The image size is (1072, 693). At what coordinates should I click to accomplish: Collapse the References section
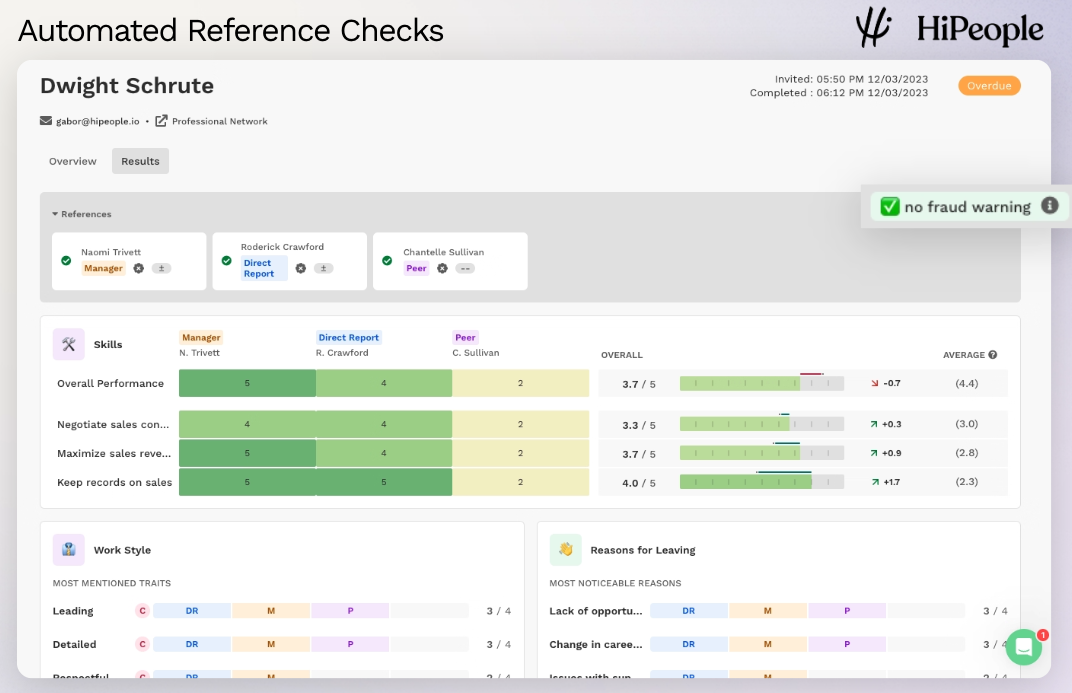pos(56,214)
